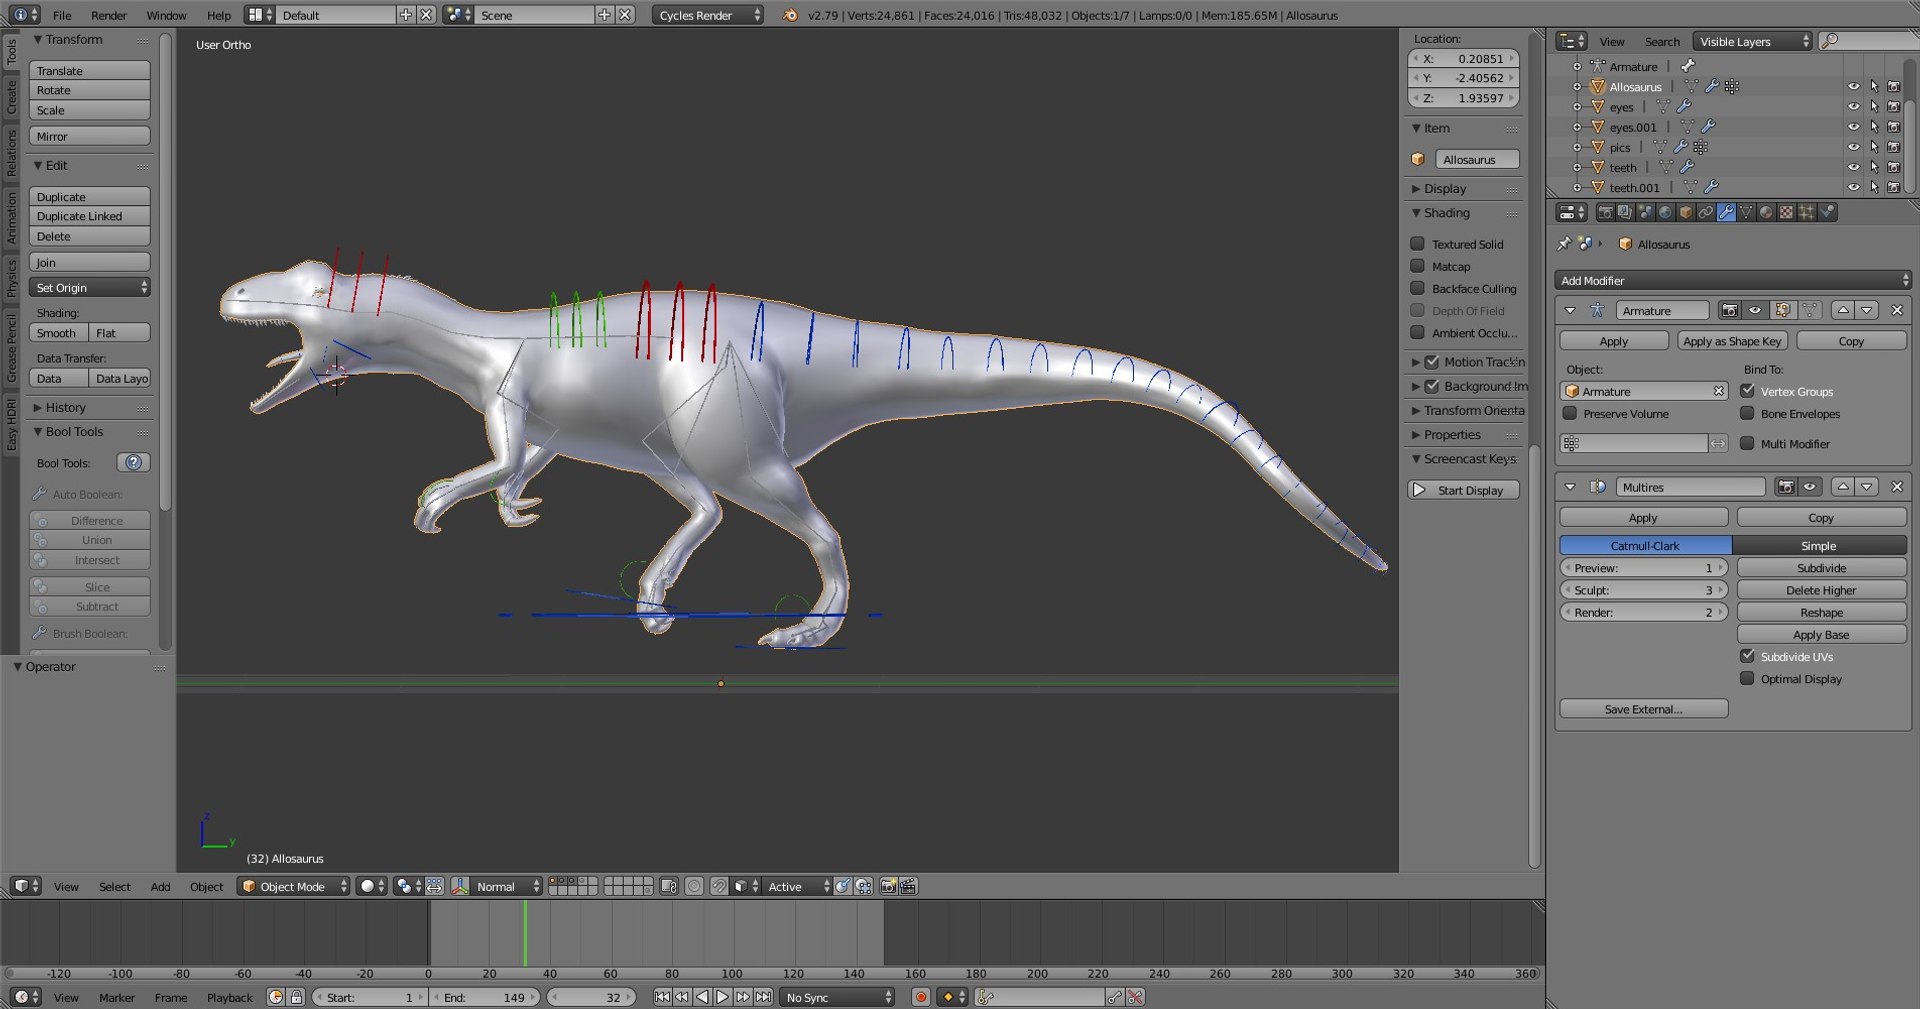Click the OpenGL animation clapper icon
Image resolution: width=1920 pixels, height=1009 pixels.
[908, 886]
